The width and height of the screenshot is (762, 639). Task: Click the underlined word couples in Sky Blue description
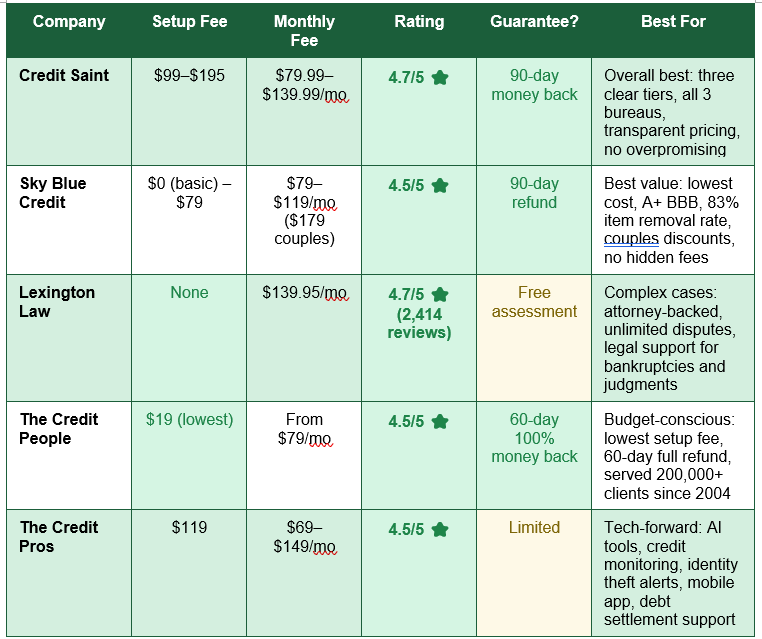point(631,239)
